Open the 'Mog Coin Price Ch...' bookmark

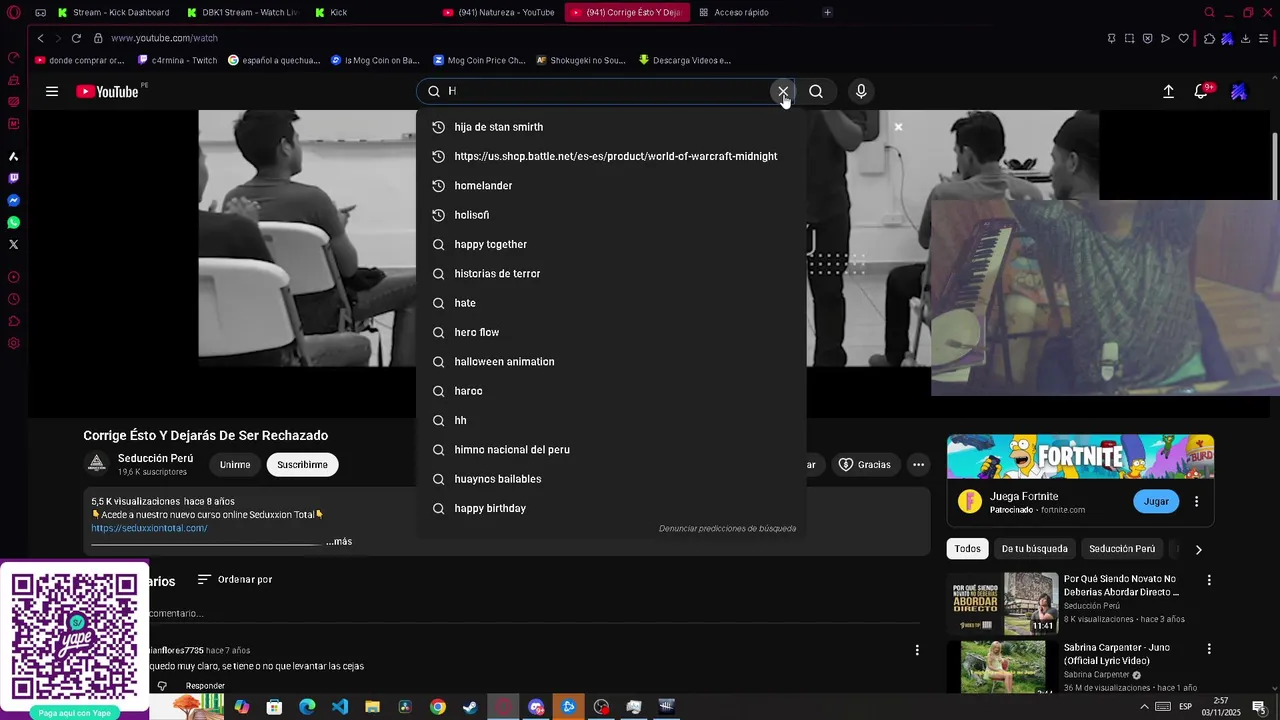[x=479, y=60]
